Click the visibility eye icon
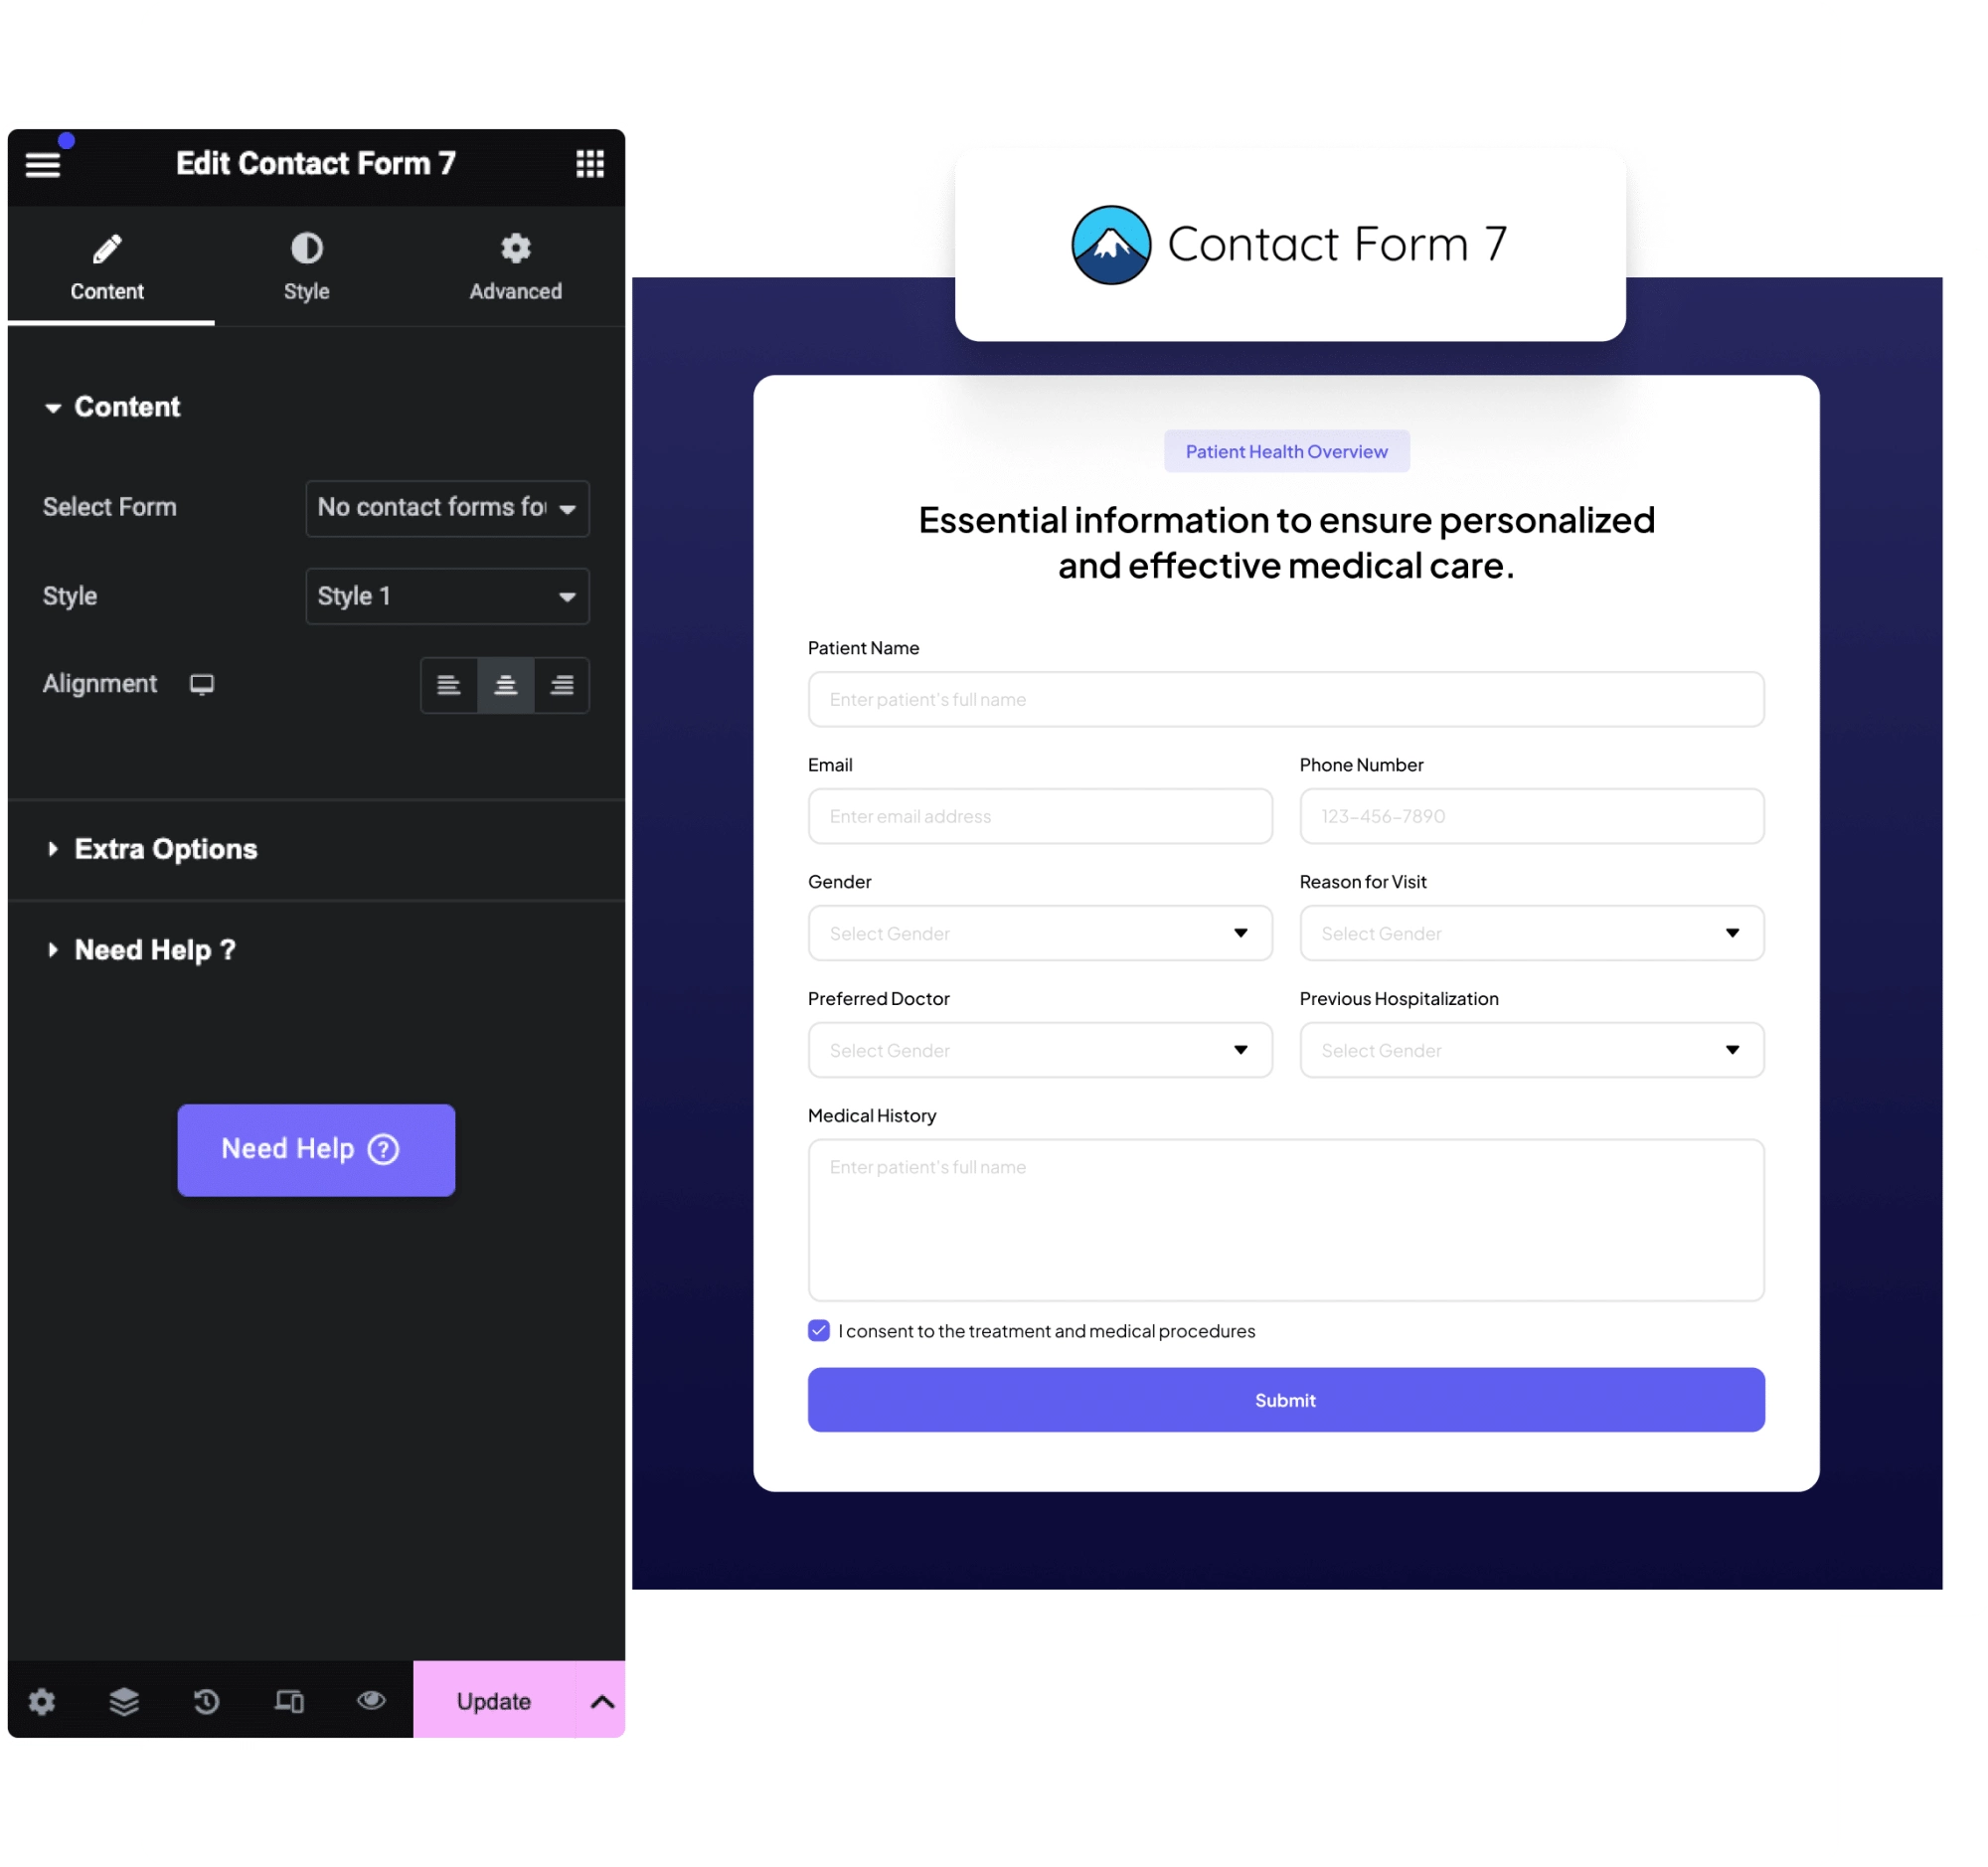 [370, 1700]
